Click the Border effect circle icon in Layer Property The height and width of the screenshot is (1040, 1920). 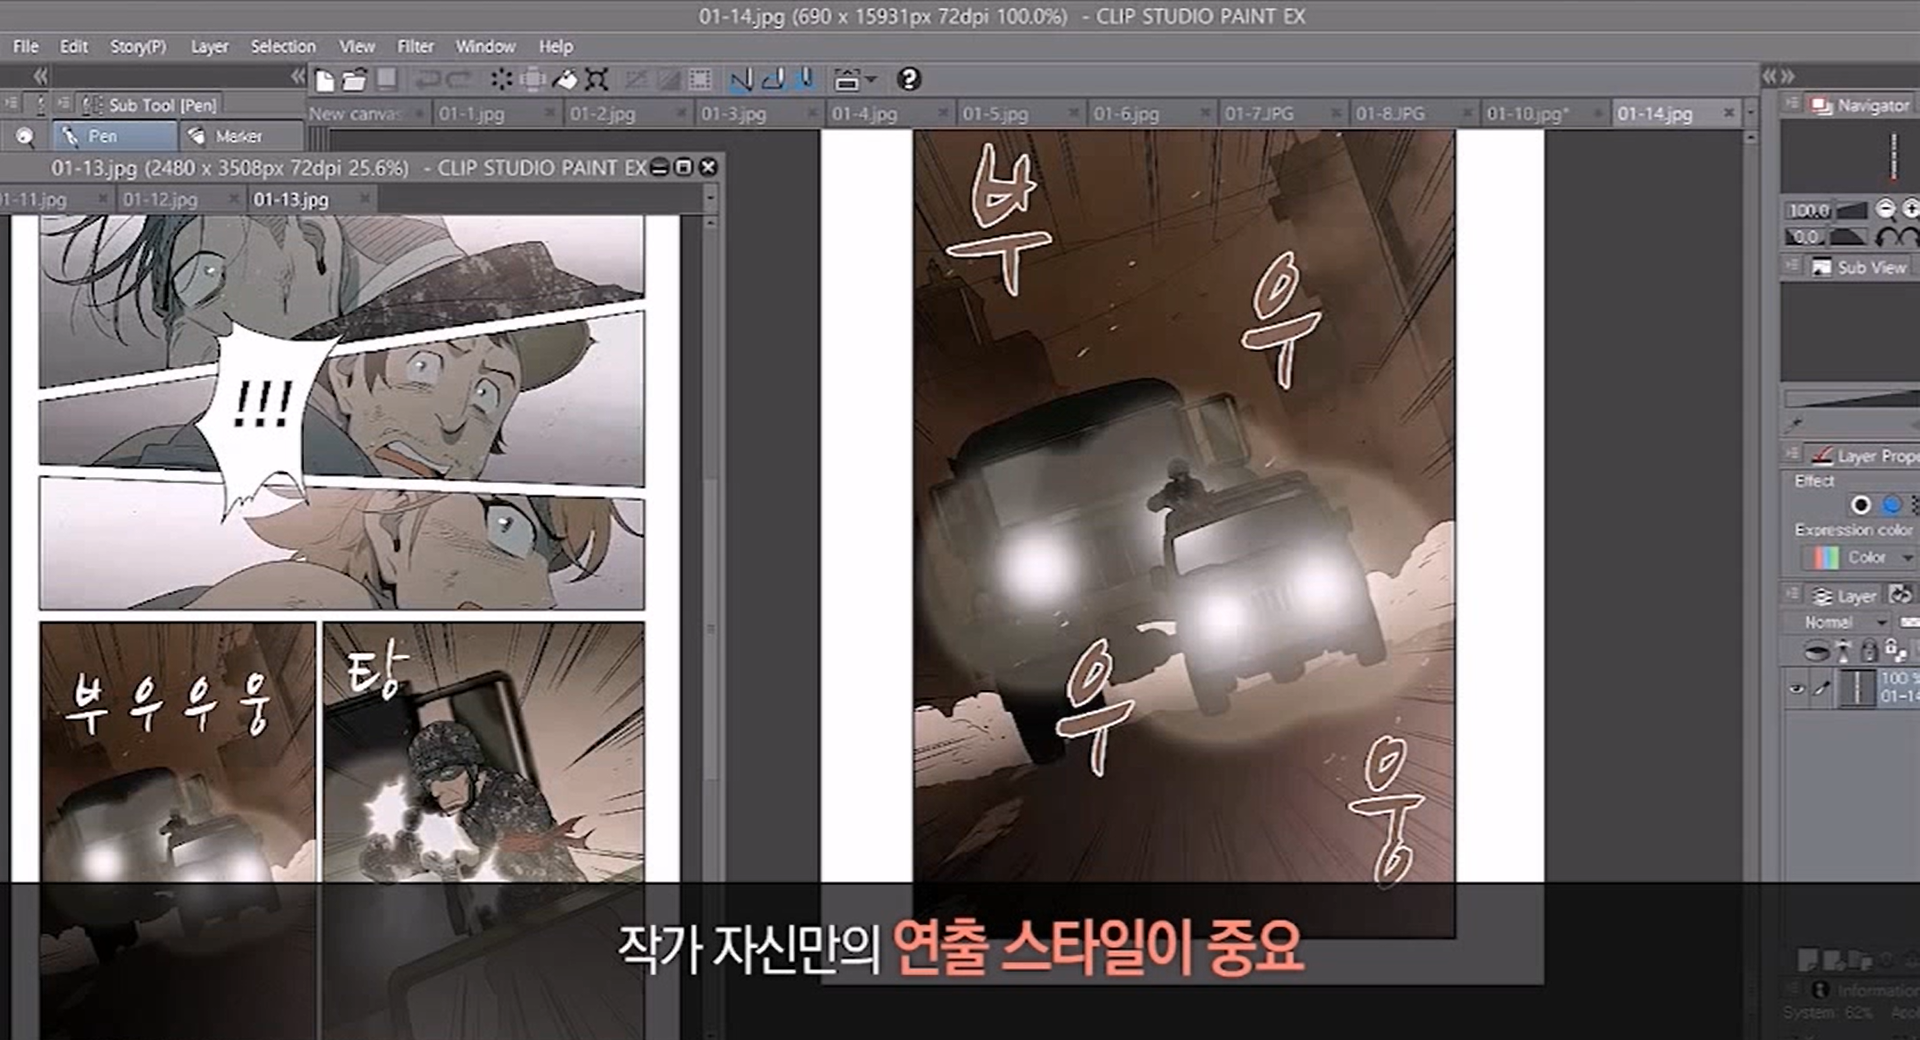click(1861, 505)
